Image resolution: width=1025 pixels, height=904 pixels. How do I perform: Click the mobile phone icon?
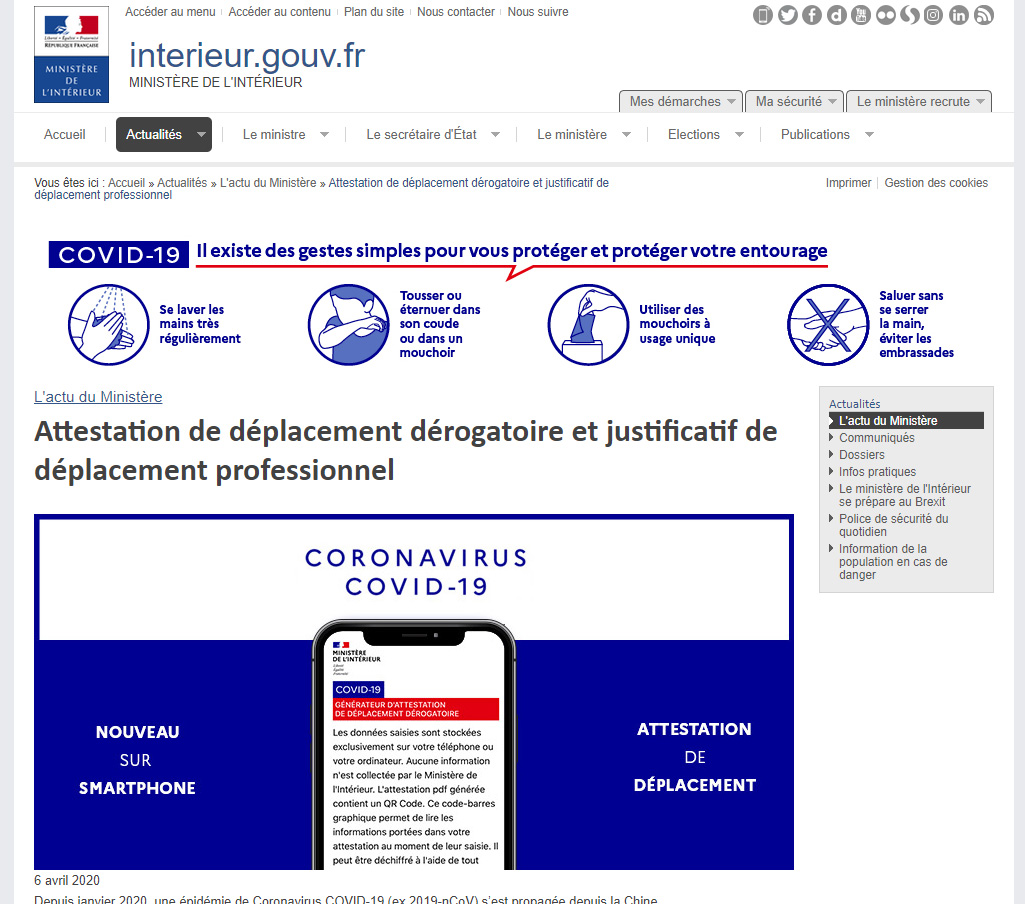tap(763, 15)
